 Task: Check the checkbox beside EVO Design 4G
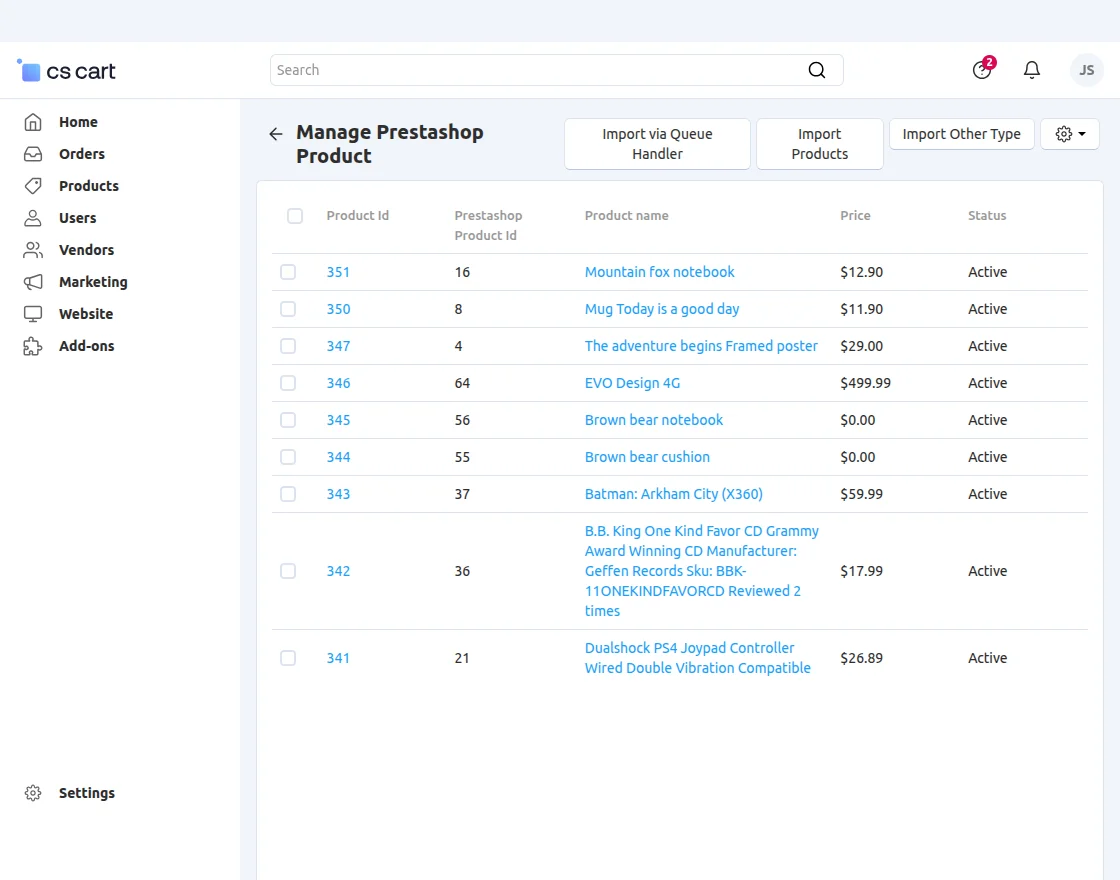[x=288, y=383]
